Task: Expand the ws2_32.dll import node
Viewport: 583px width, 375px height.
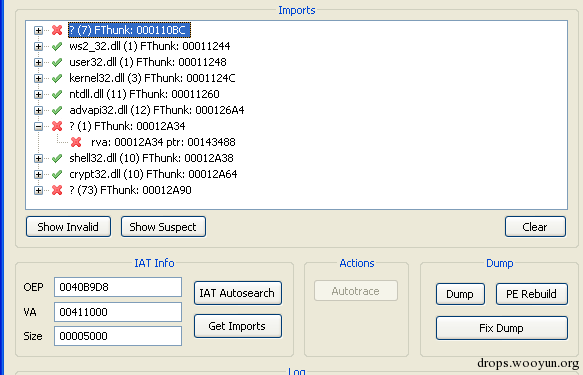Action: pos(38,46)
